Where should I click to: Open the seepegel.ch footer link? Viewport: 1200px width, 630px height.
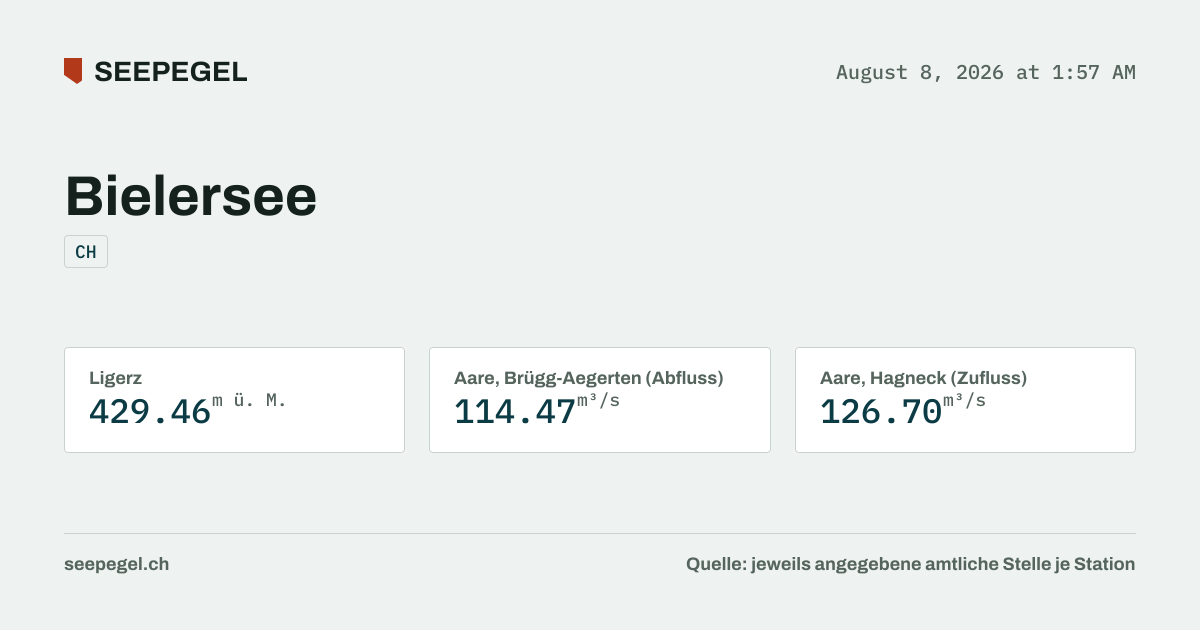click(116, 564)
